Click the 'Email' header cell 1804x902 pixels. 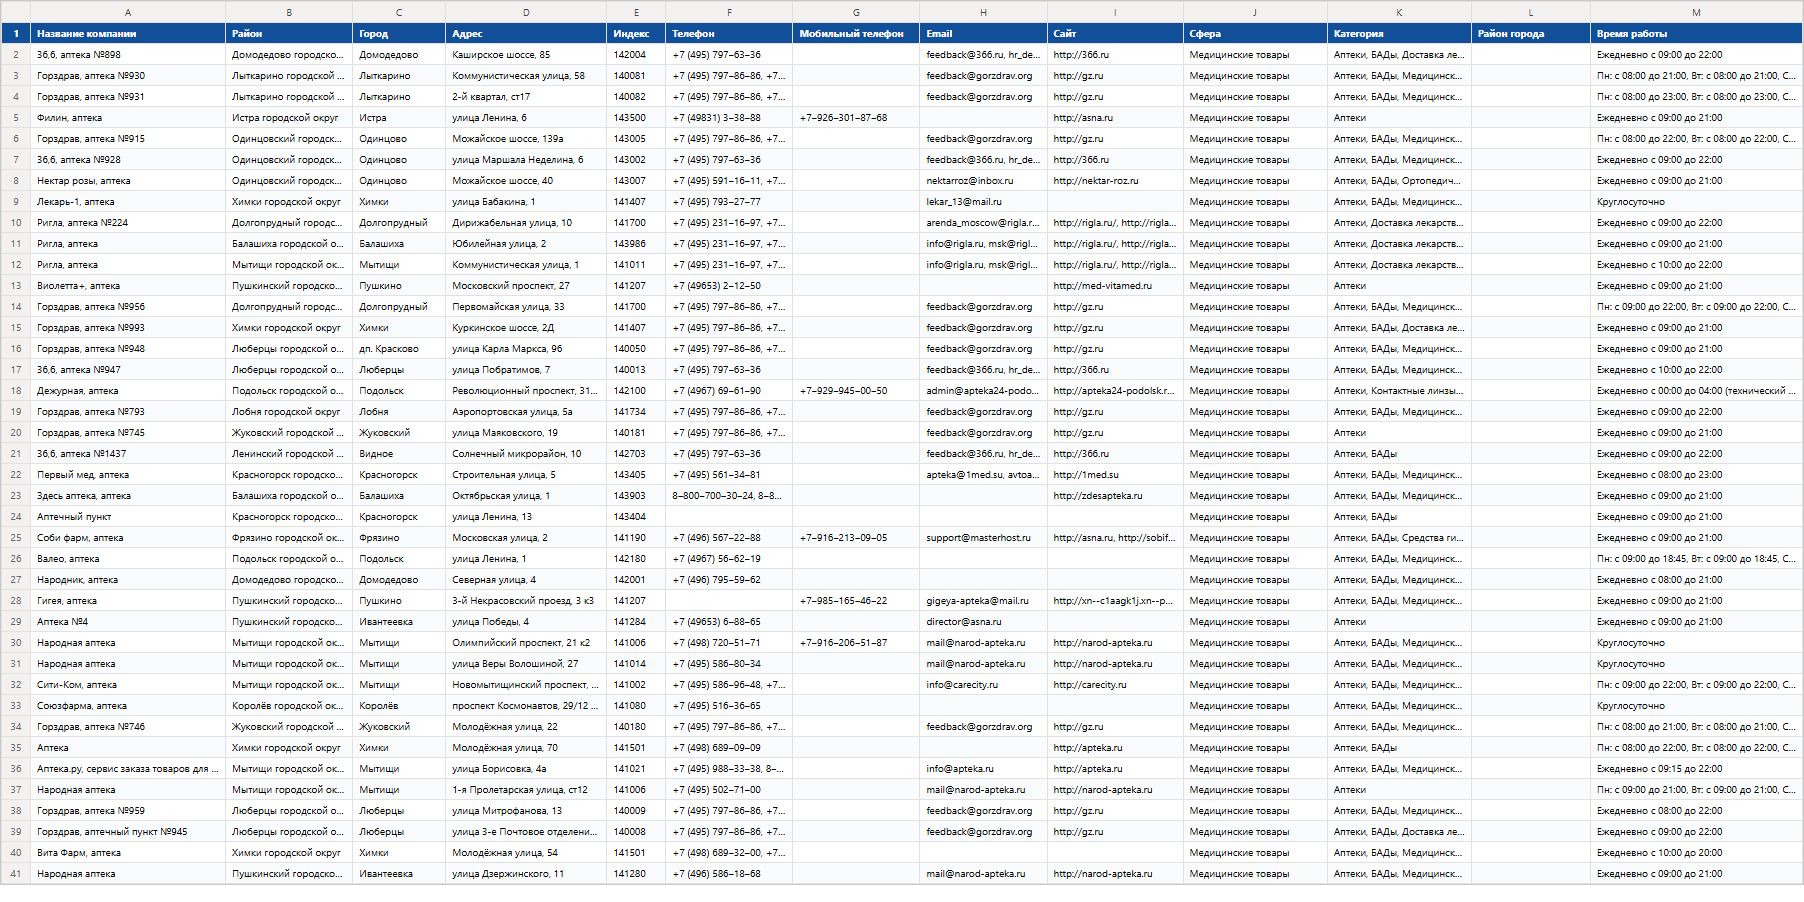point(983,34)
